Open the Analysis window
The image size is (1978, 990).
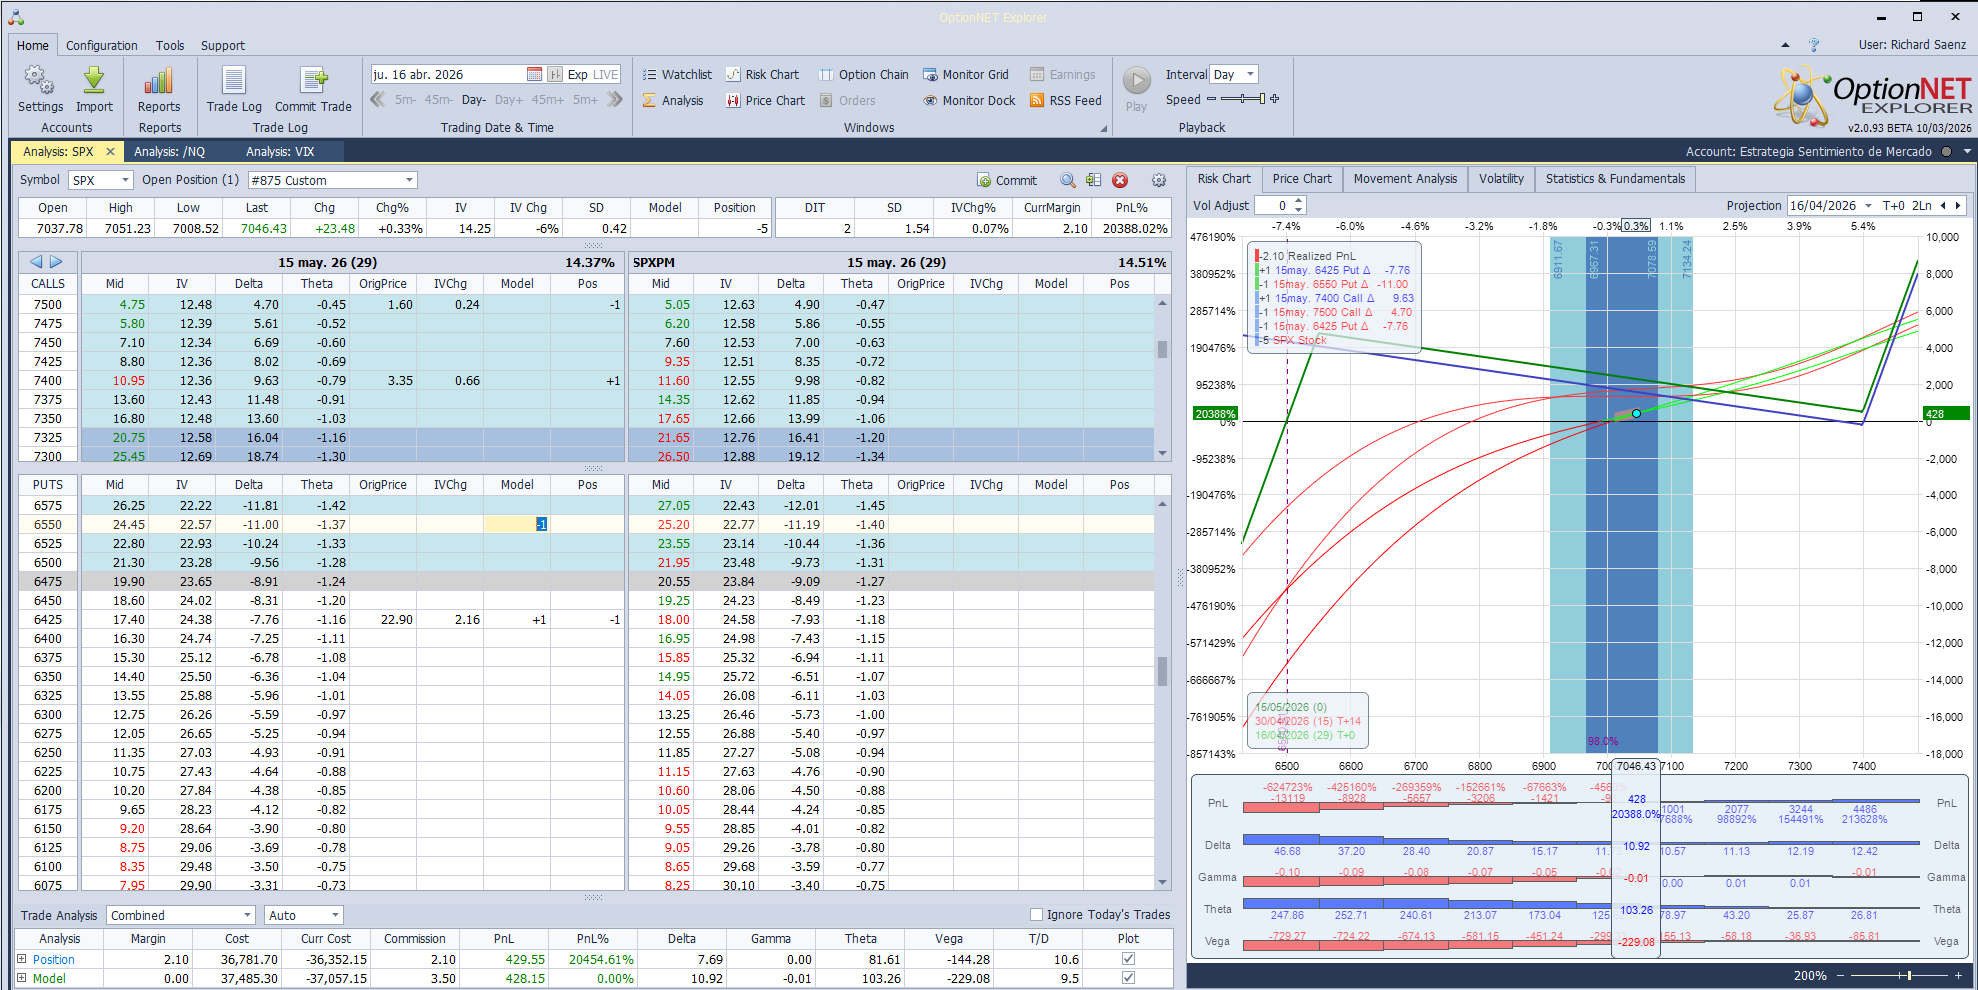tap(673, 100)
